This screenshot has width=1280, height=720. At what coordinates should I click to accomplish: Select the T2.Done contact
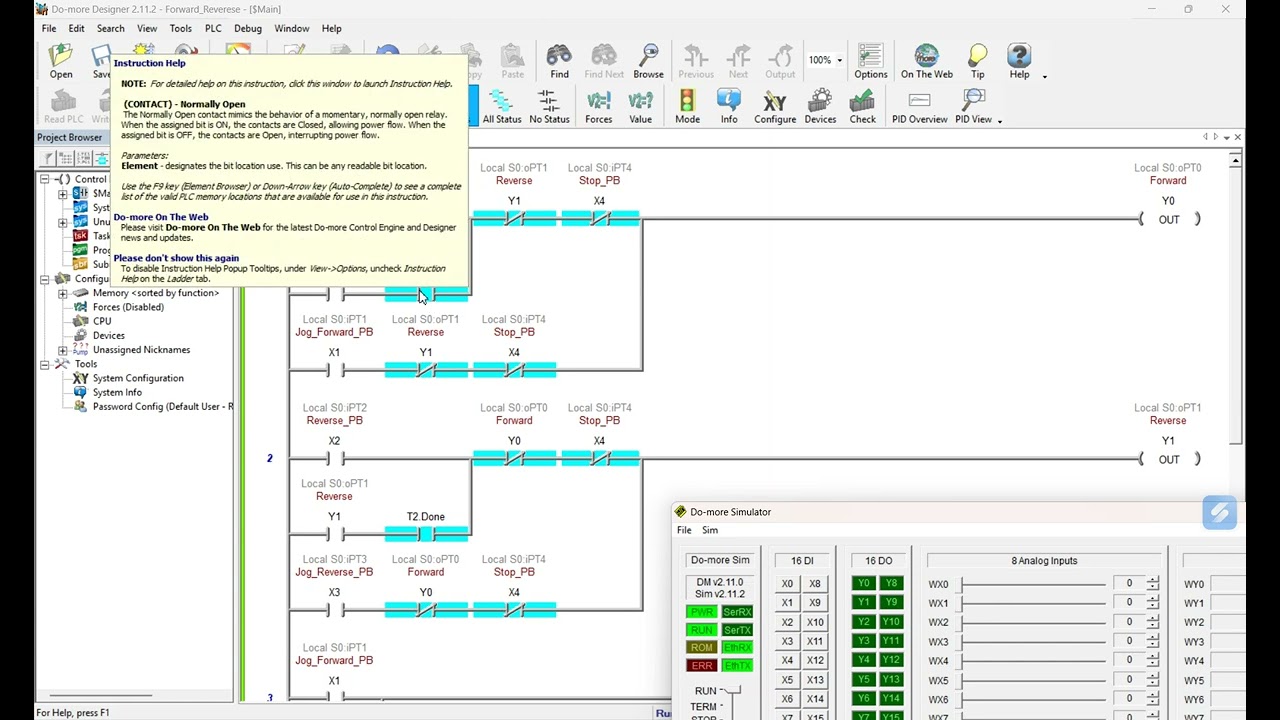[426, 533]
